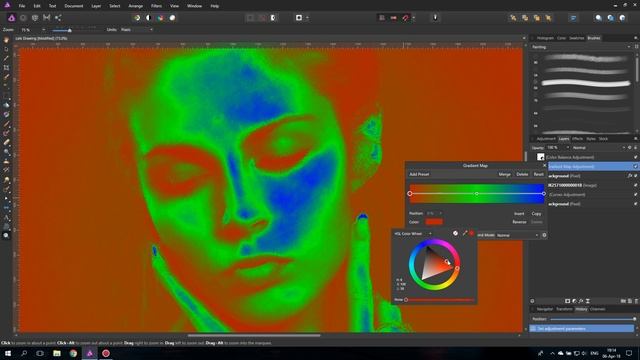
Task: Apply Auto Colors from the toolbar
Action: tap(160, 18)
